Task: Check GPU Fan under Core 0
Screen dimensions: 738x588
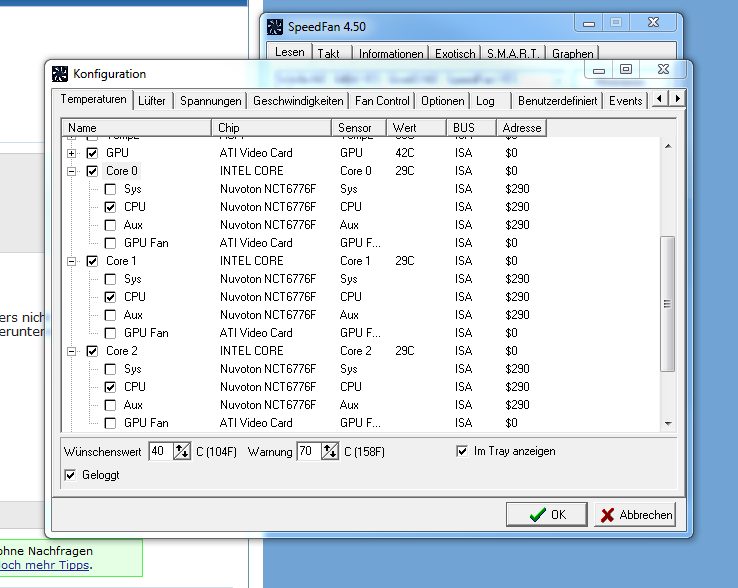Action: (110, 243)
